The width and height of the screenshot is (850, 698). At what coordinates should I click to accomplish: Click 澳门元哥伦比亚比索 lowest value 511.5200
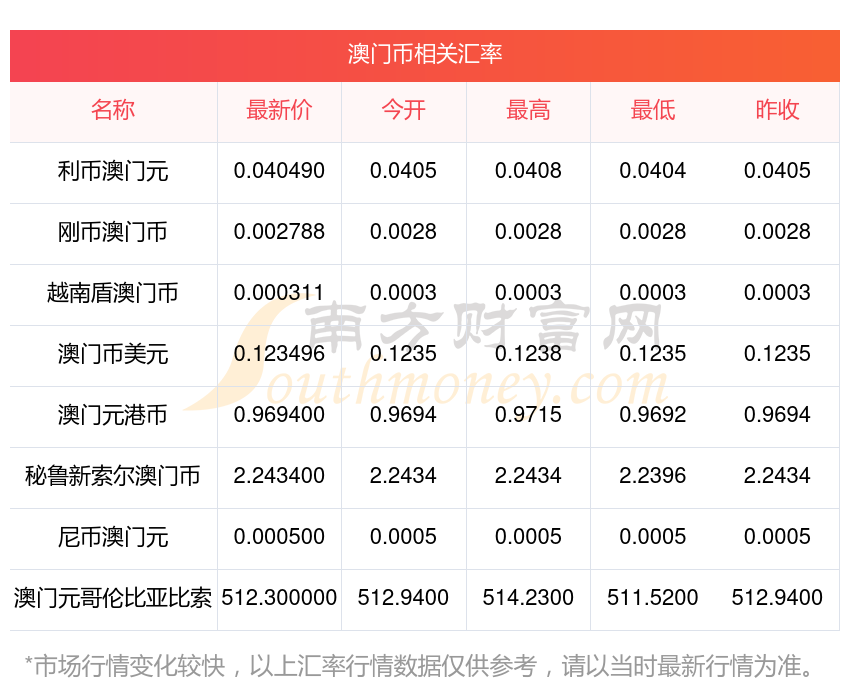pyautogui.click(x=653, y=598)
